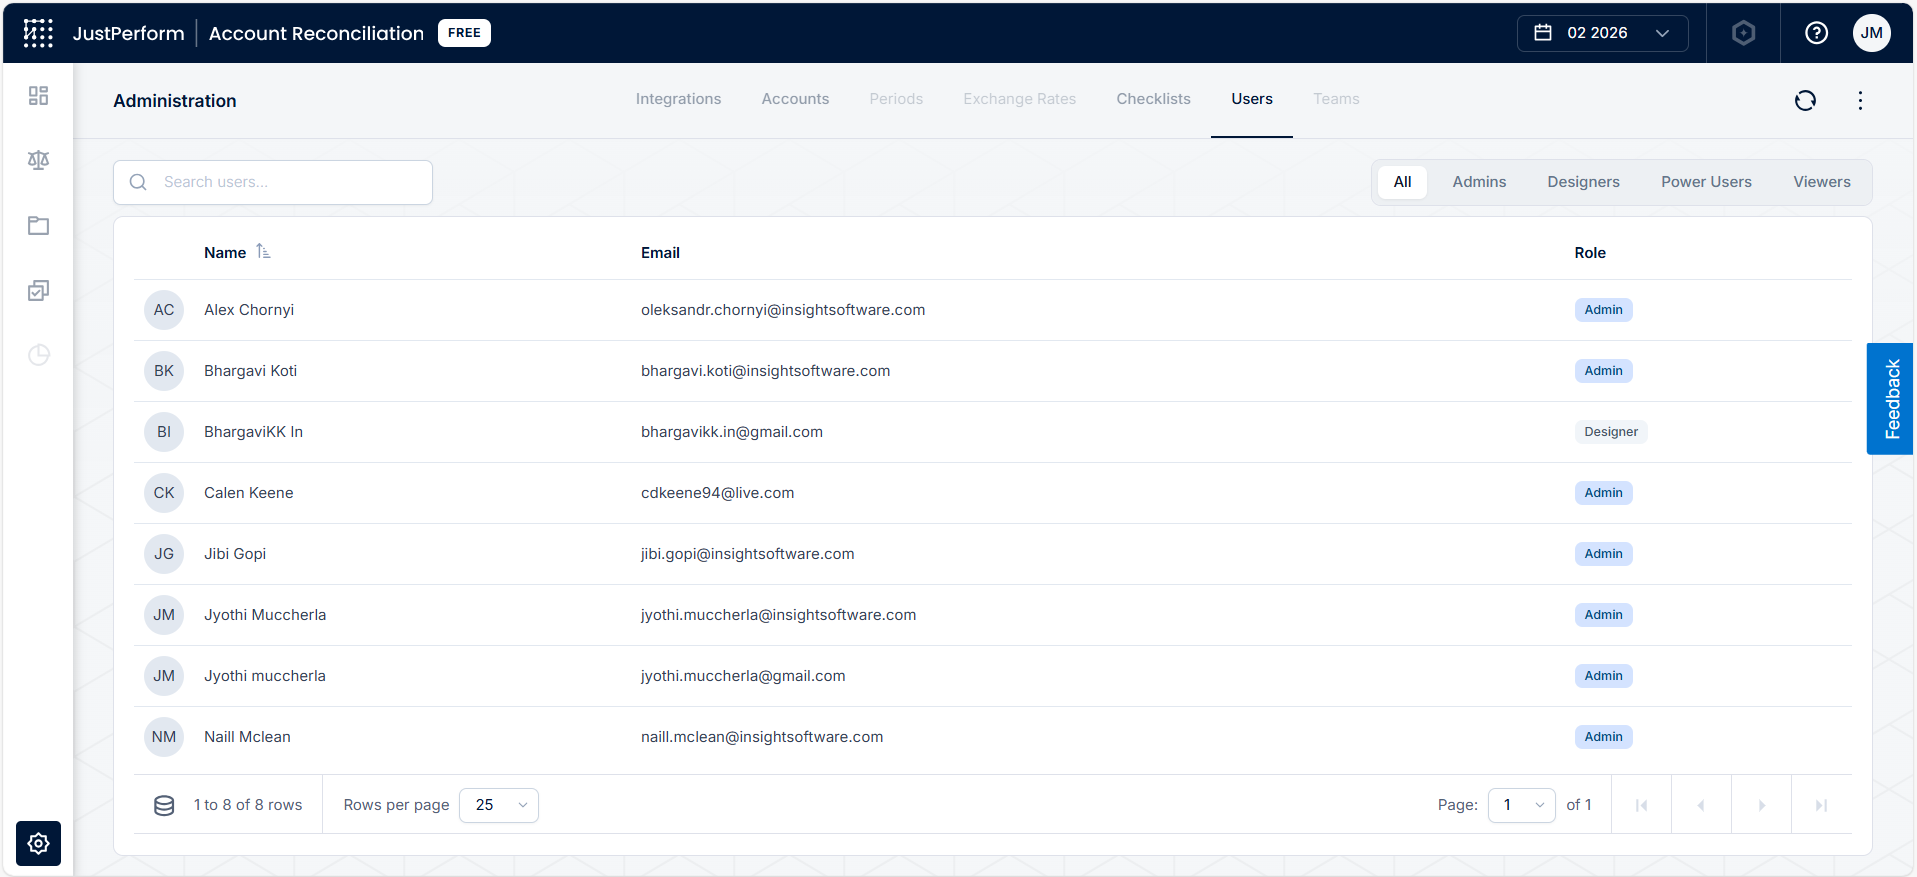Open the checklist tasks sidebar icon
The image size is (1917, 877).
[x=38, y=290]
